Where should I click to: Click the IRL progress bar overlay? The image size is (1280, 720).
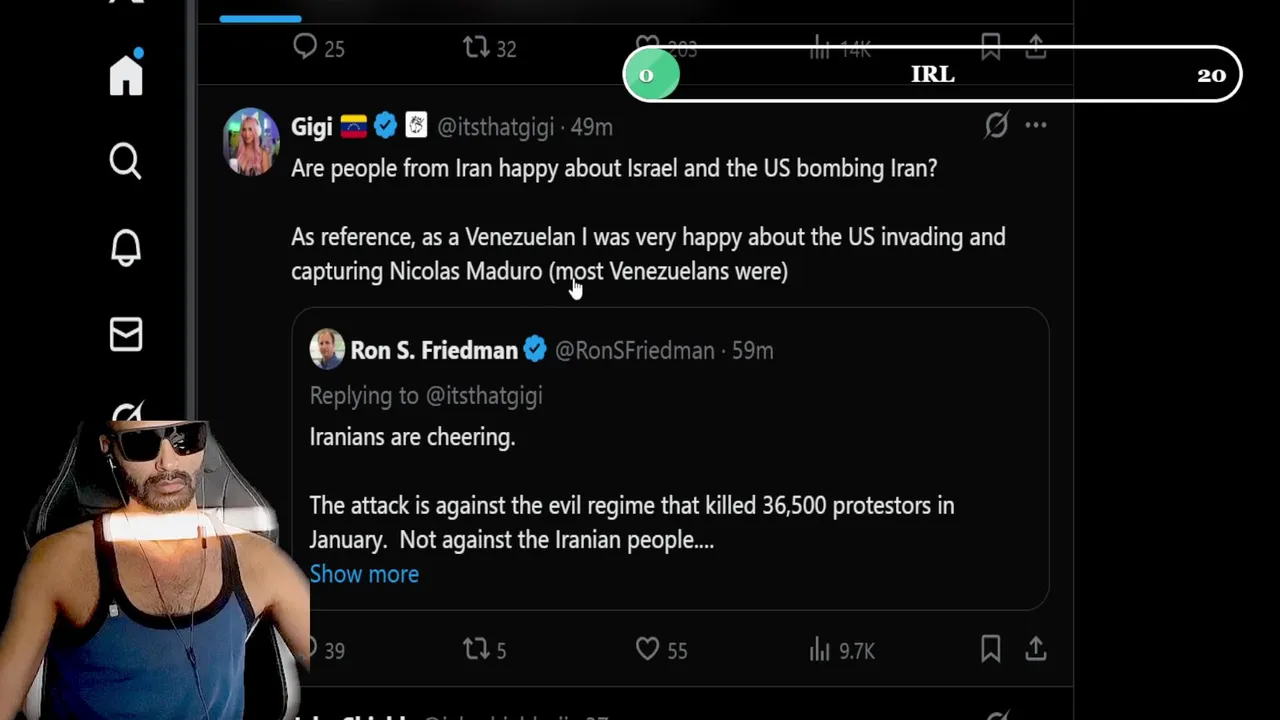click(932, 75)
